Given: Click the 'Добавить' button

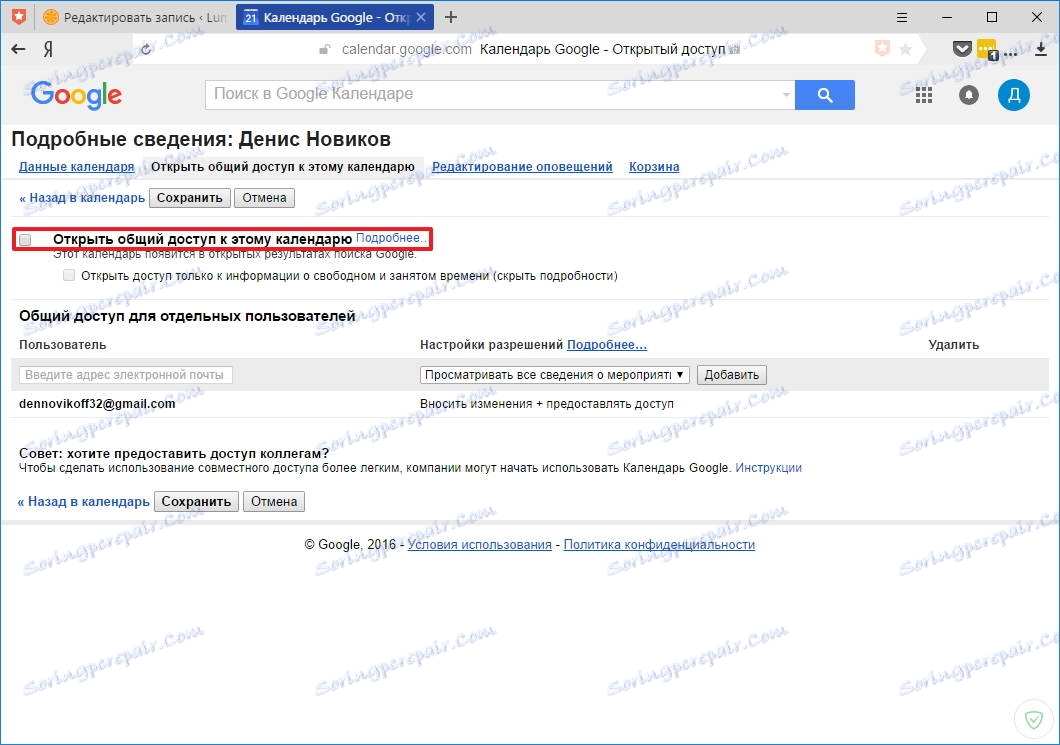Looking at the screenshot, I should [731, 375].
